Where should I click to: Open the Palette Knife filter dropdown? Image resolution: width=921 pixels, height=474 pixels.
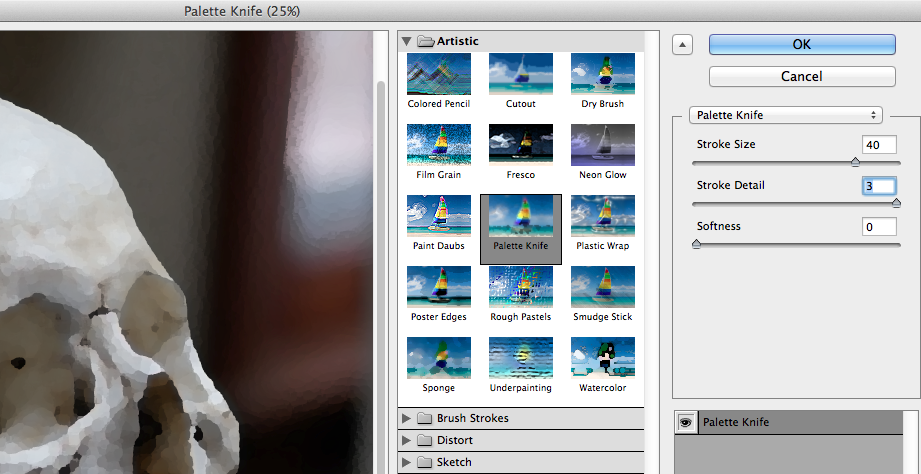pyautogui.click(x=785, y=115)
